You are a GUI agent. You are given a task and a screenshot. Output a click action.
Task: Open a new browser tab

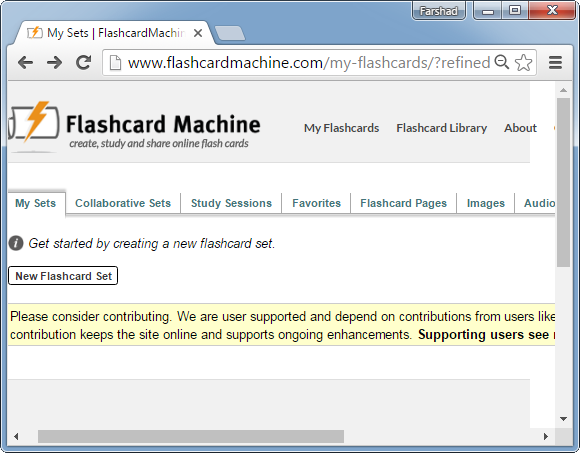point(230,33)
